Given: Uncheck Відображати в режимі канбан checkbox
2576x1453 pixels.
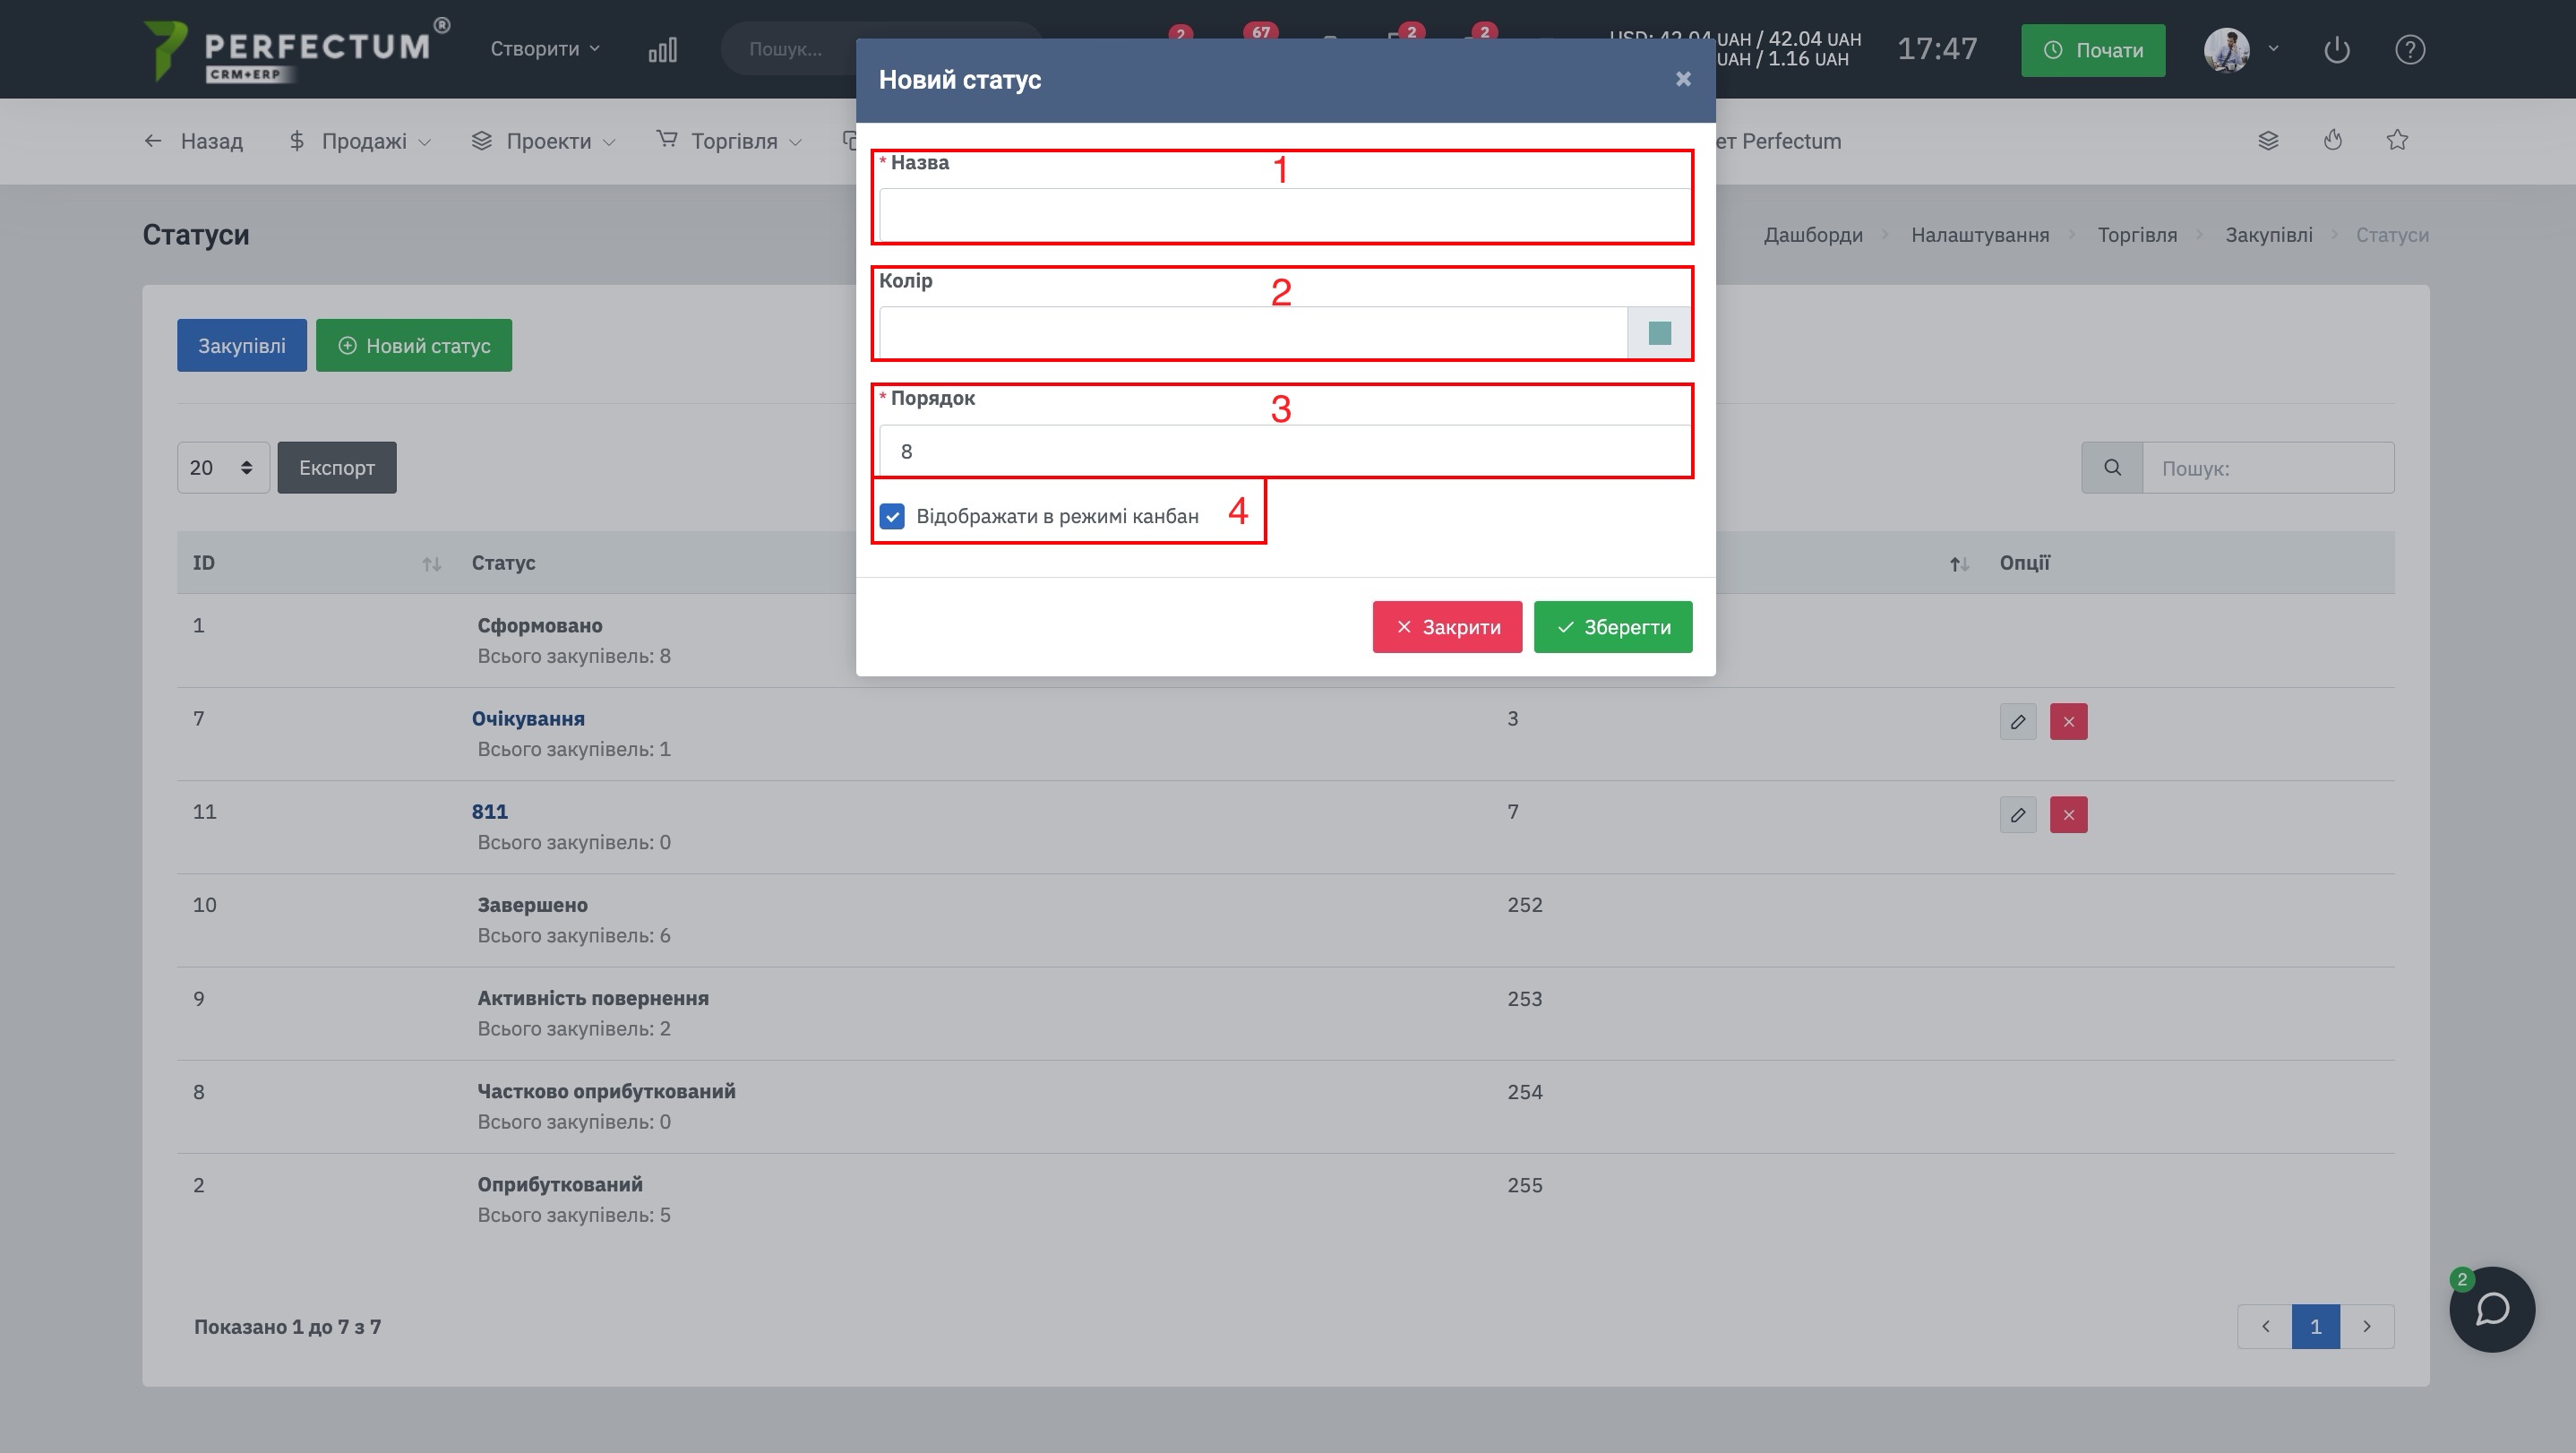Looking at the screenshot, I should [x=892, y=516].
